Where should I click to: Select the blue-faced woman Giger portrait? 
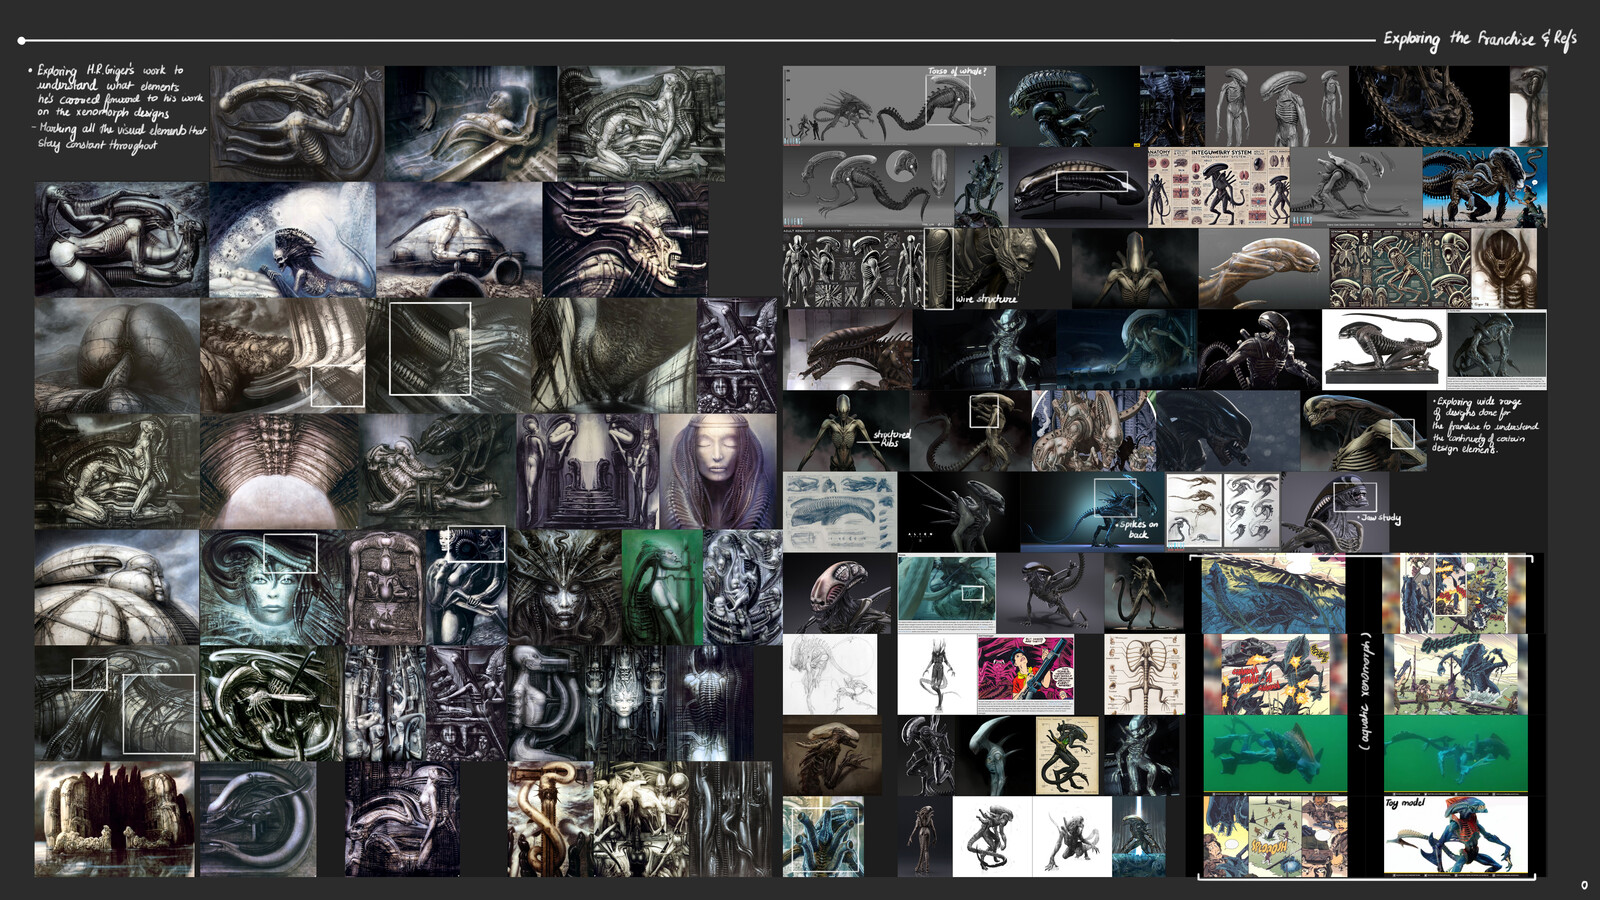tap(272, 587)
